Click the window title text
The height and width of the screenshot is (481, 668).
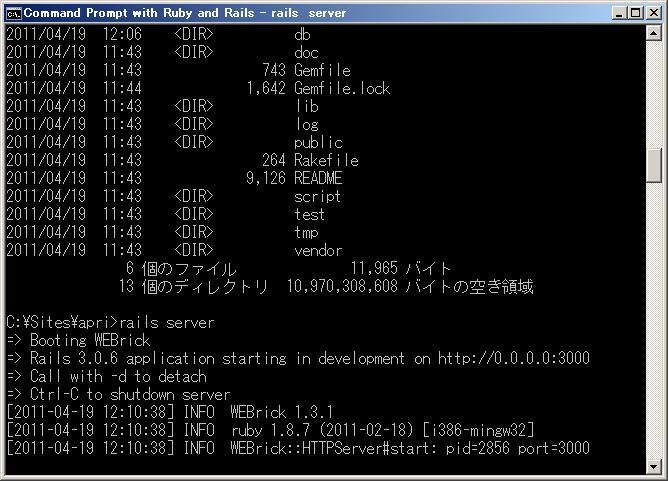pyautogui.click(x=185, y=13)
